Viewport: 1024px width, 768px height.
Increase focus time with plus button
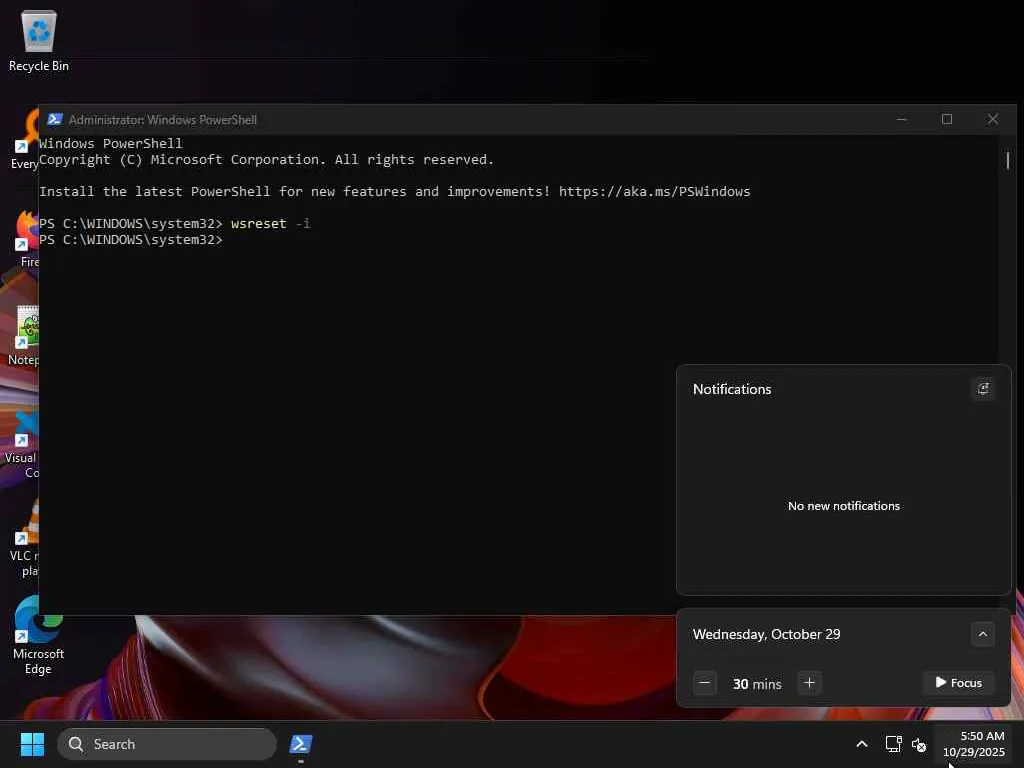coord(809,683)
